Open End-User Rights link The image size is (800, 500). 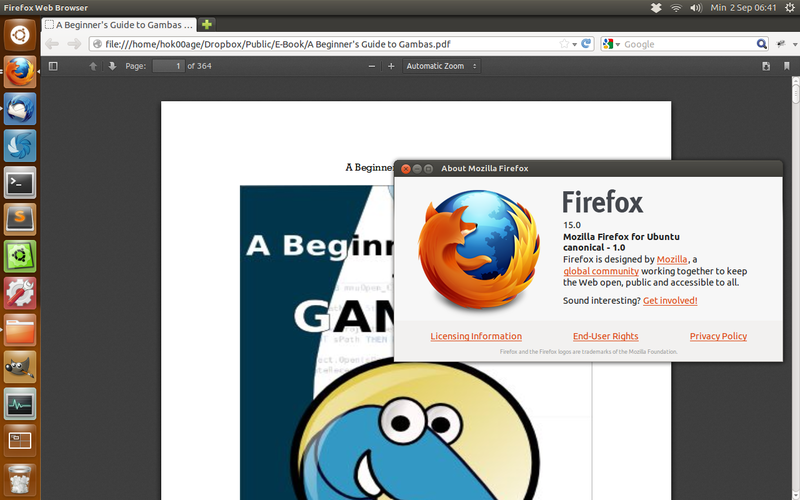(x=606, y=336)
